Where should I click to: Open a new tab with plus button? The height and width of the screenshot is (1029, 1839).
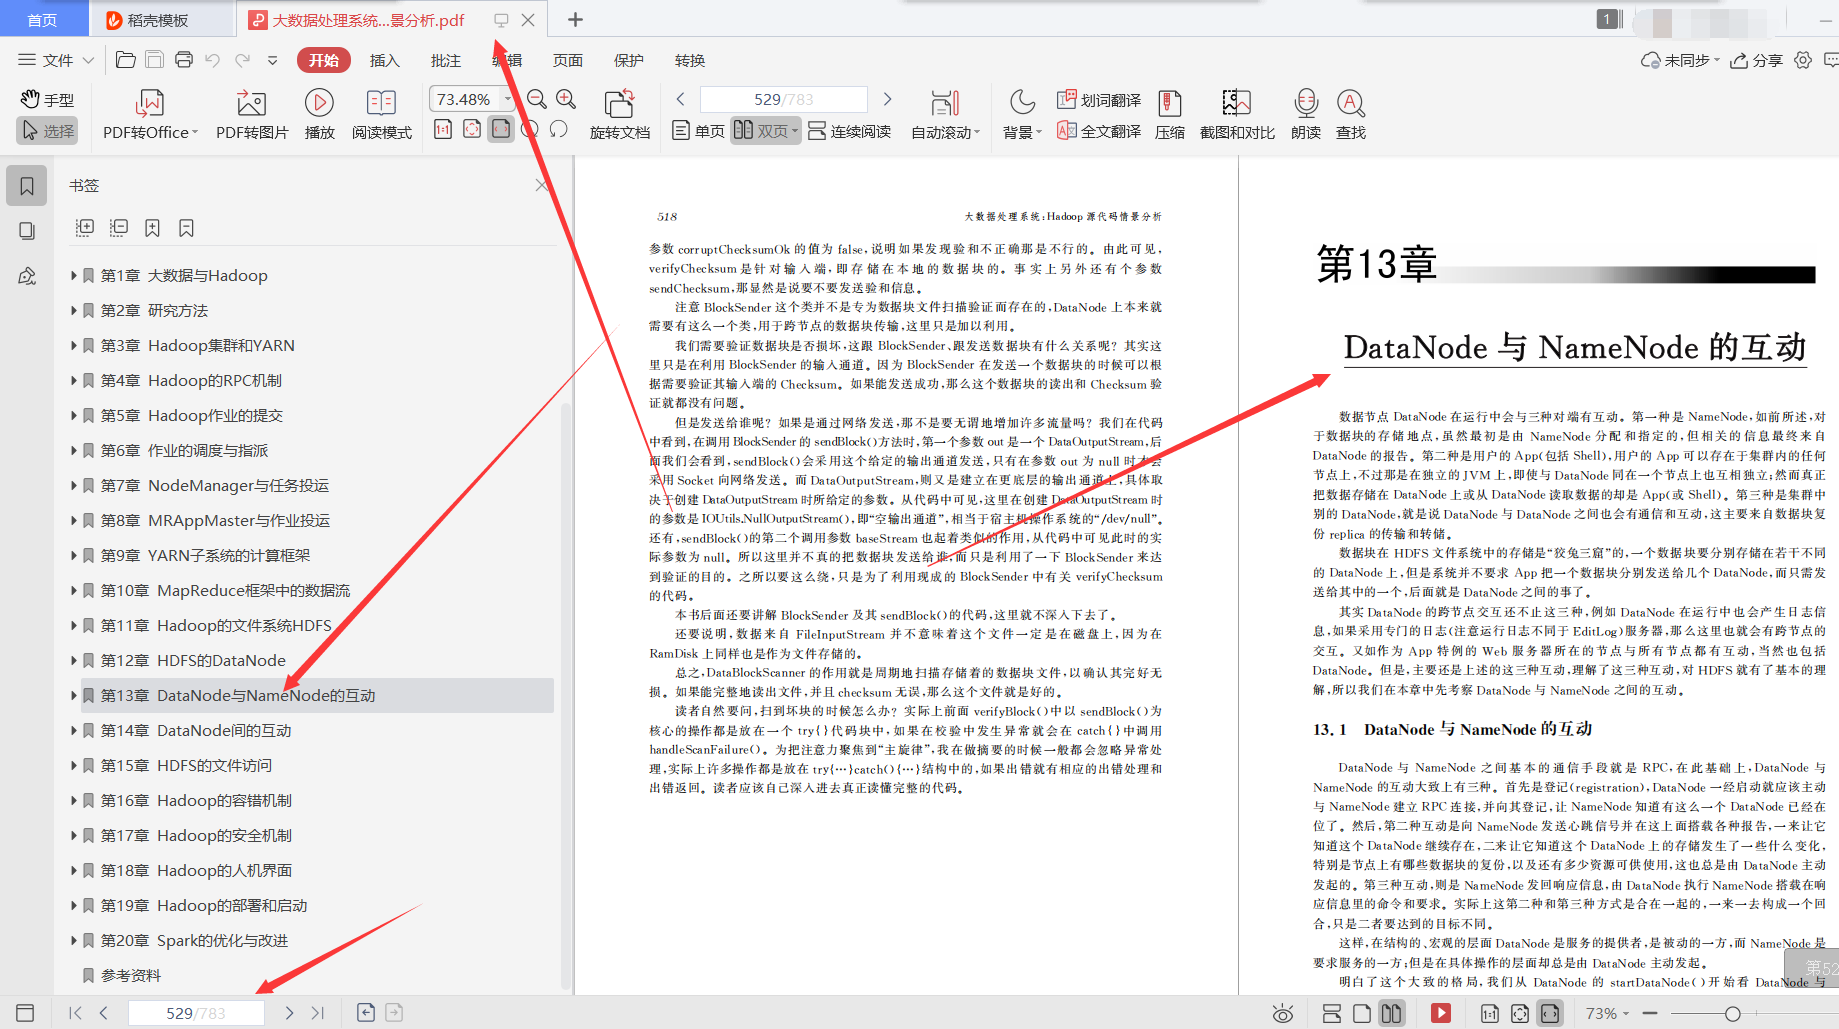click(575, 20)
